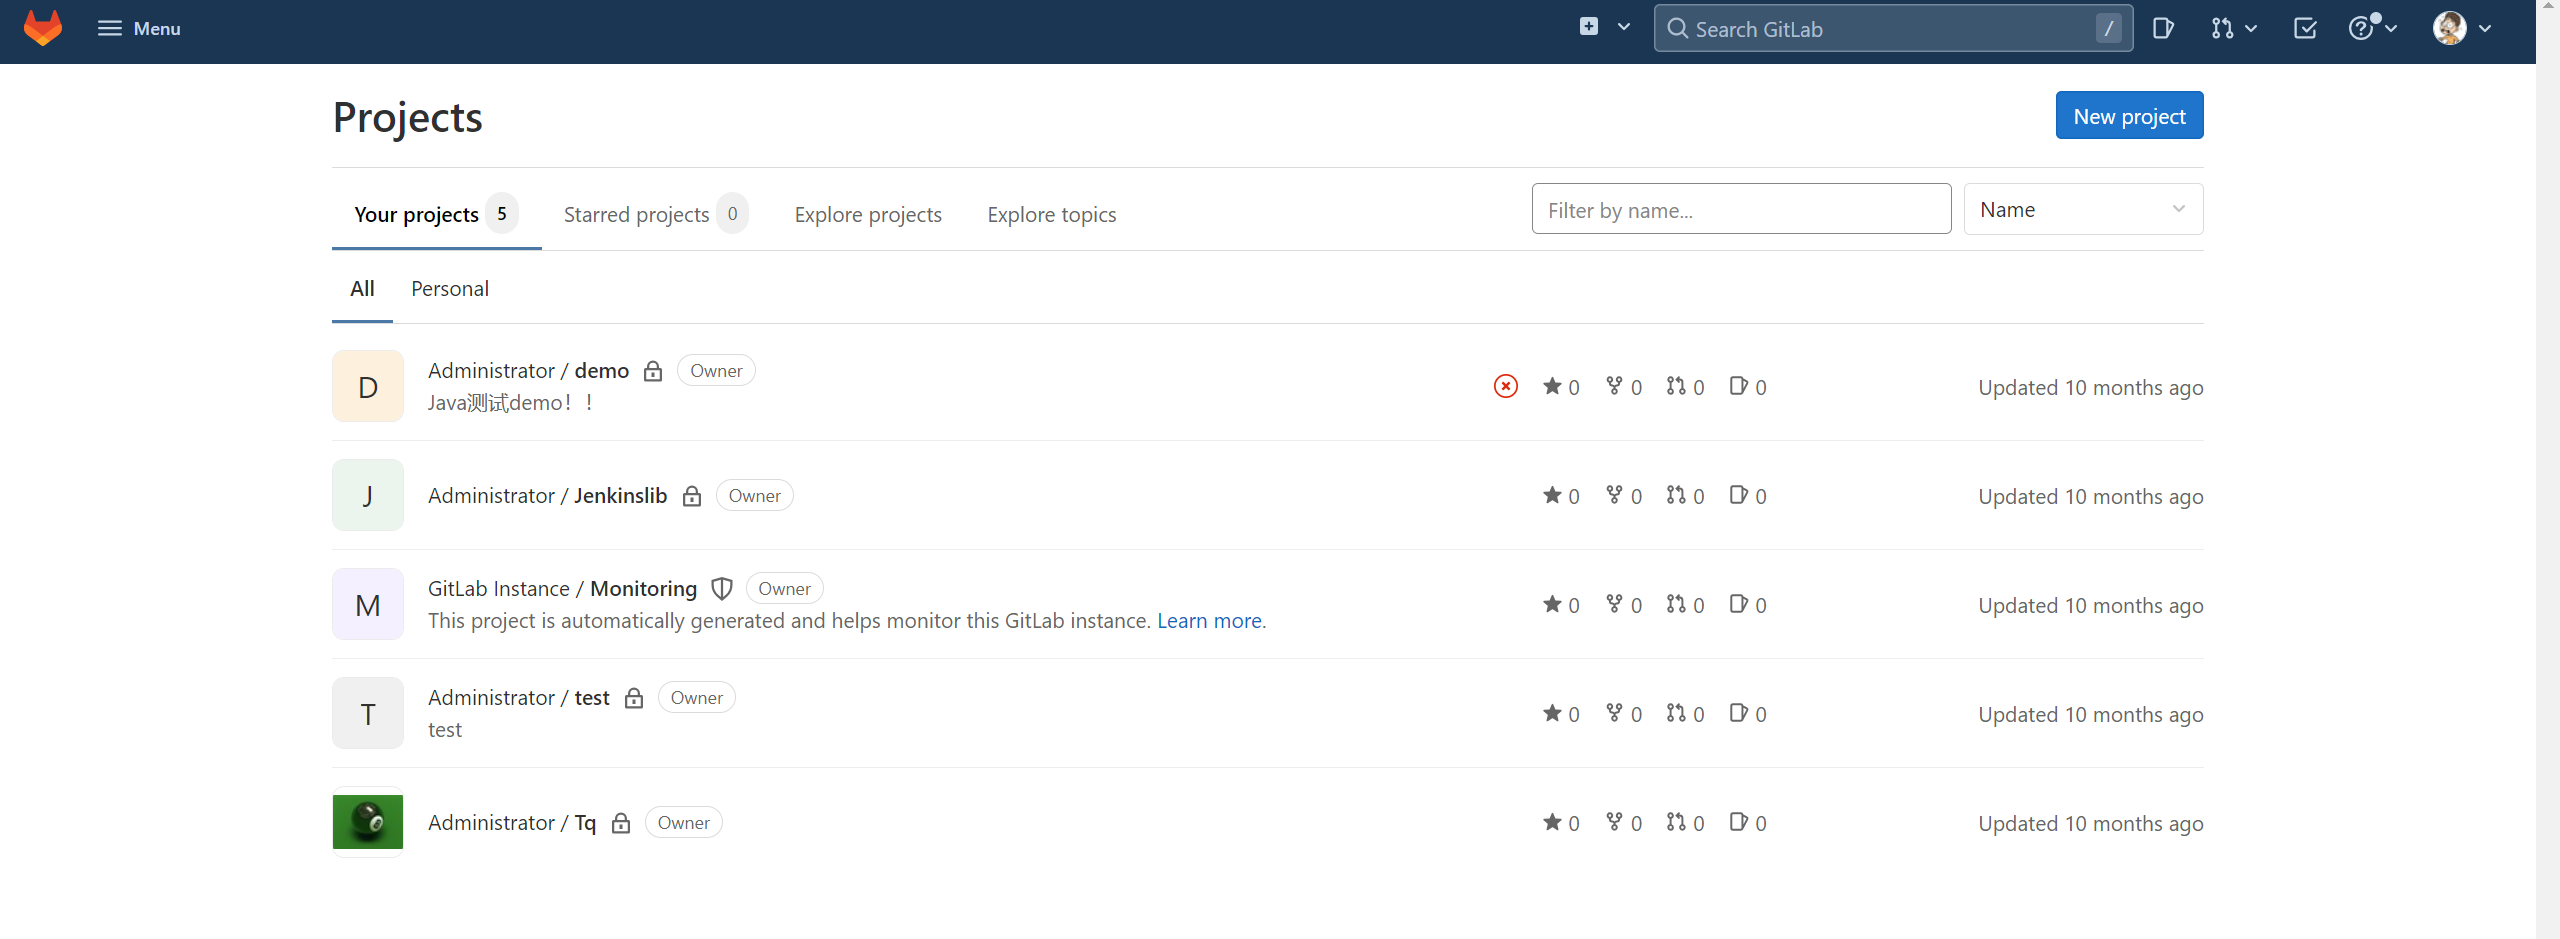Open the To-Do List icon
This screenshot has height=939, width=2560.
tap(2305, 28)
